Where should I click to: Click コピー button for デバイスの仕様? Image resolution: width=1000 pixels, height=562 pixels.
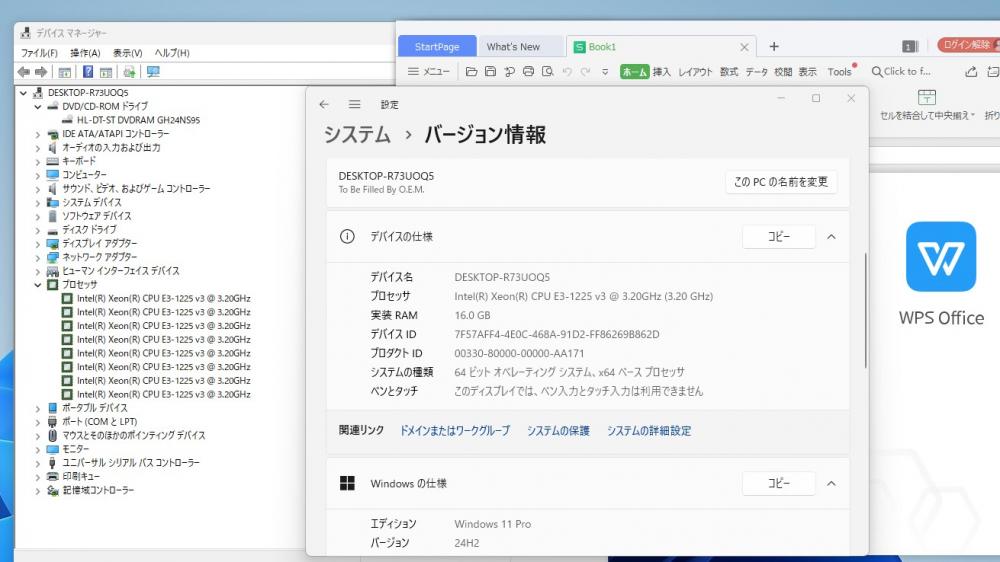[779, 237]
